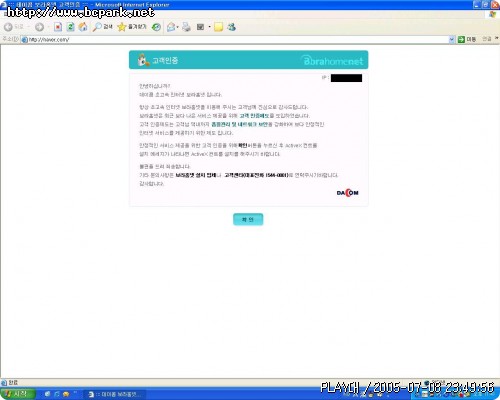
Task: Click the customer authentication header icon
Action: [143, 60]
